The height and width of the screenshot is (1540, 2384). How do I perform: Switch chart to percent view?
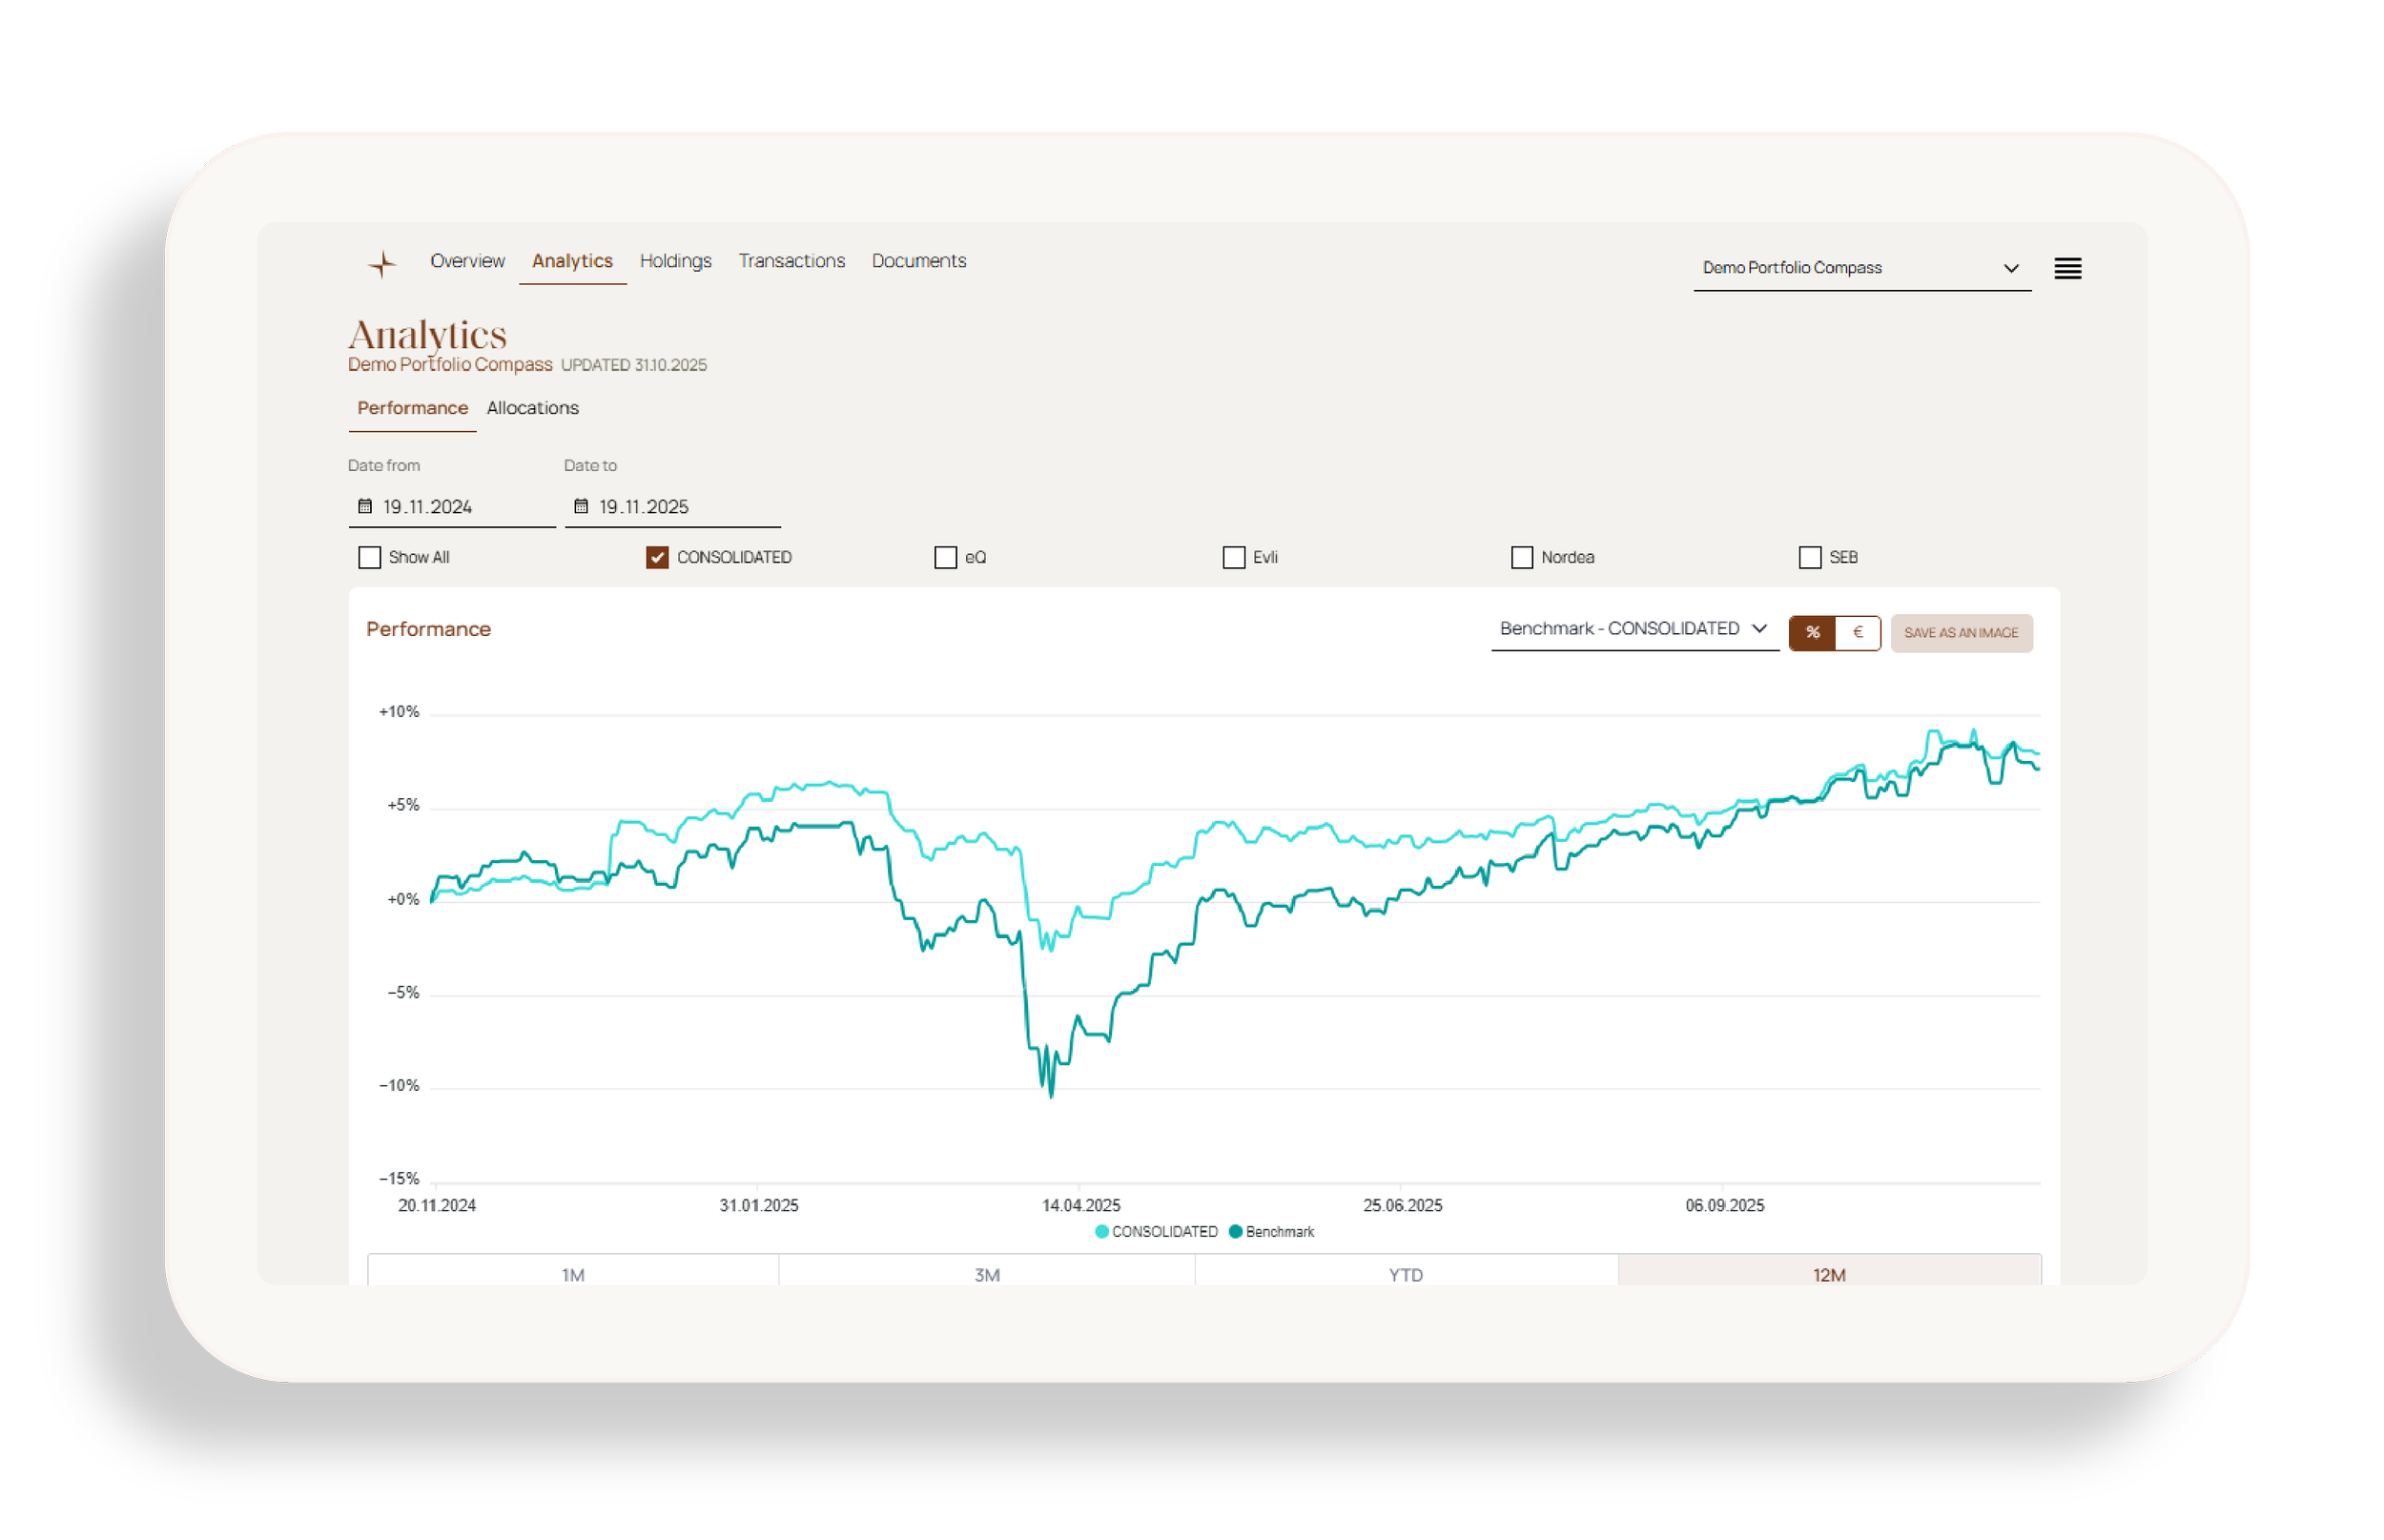coord(1812,632)
